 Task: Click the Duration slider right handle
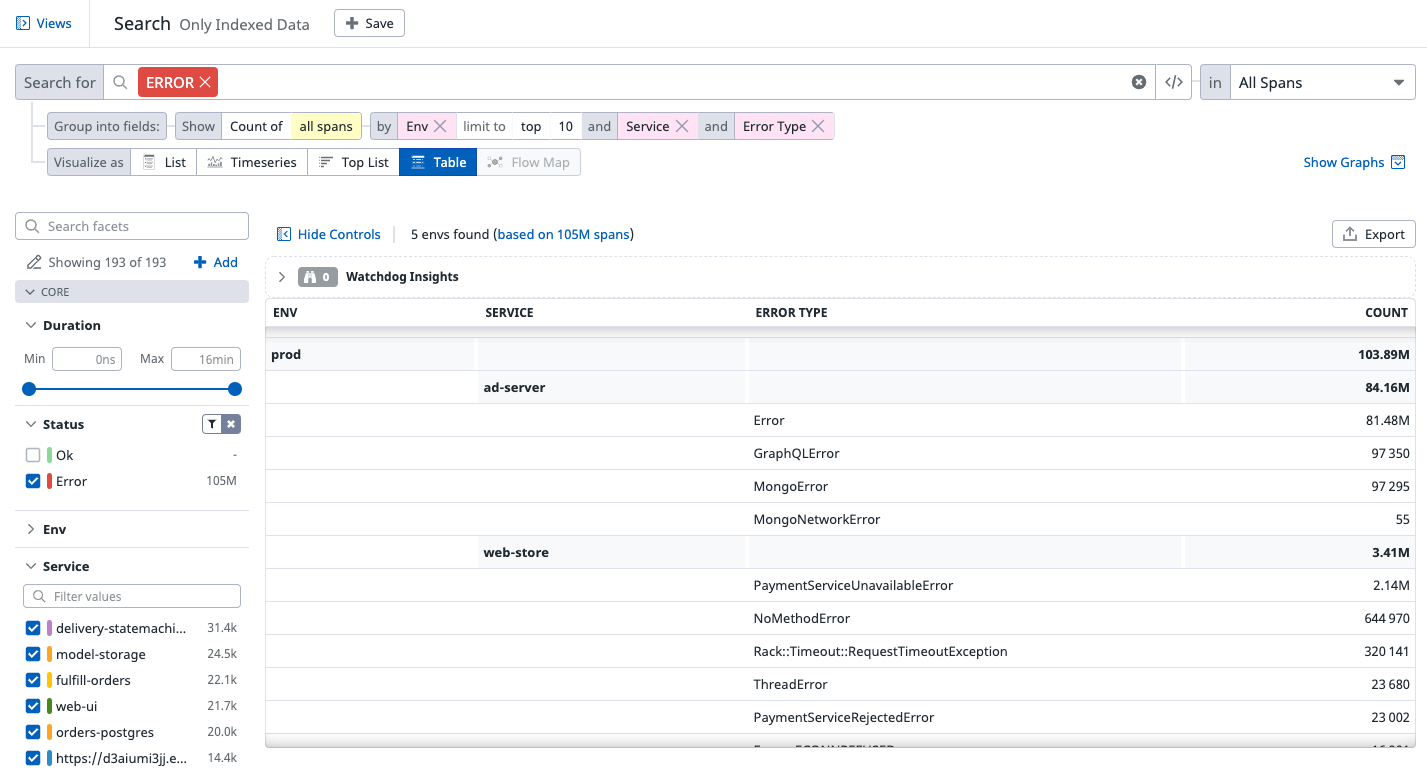coord(235,389)
